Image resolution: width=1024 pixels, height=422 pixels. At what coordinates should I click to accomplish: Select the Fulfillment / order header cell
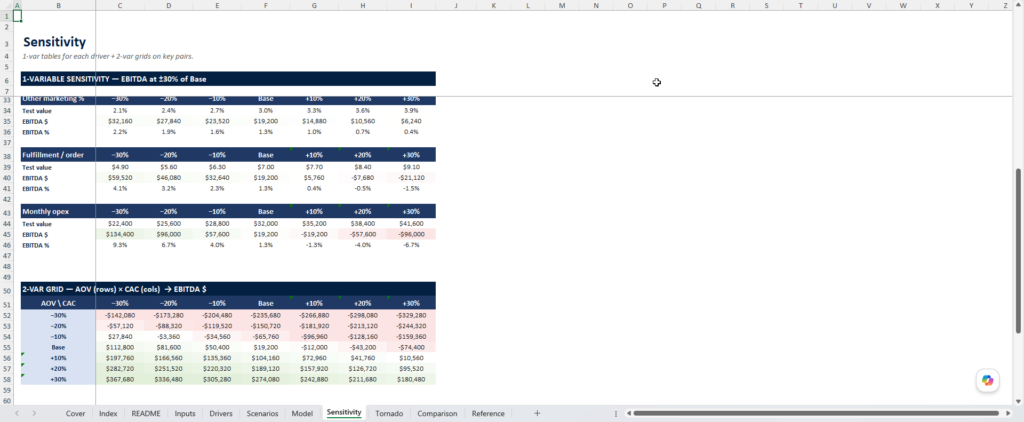pos(58,155)
